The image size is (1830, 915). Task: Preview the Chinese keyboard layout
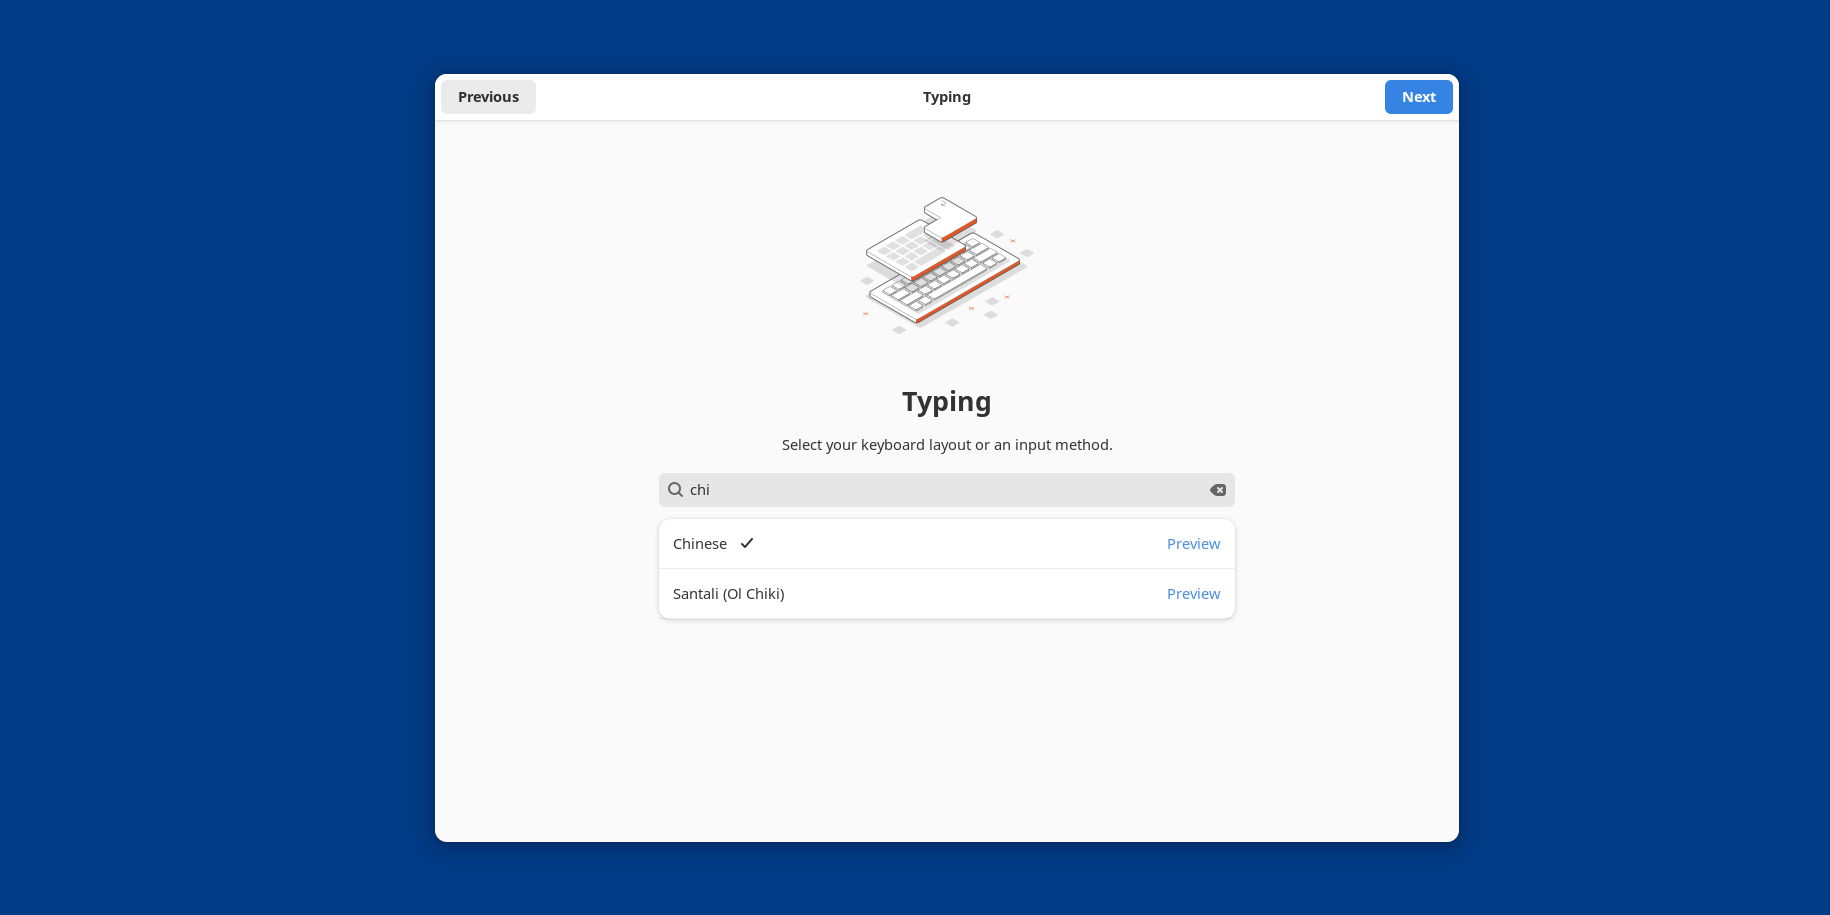tap(1193, 544)
